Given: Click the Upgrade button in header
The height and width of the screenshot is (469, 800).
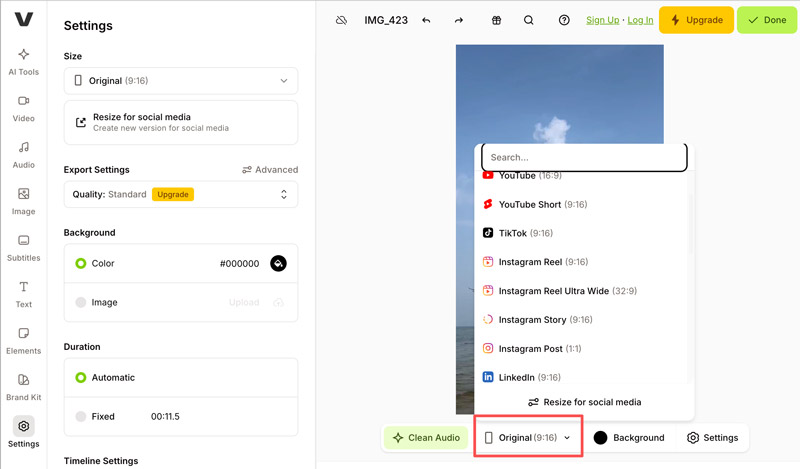Looking at the screenshot, I should 696,20.
